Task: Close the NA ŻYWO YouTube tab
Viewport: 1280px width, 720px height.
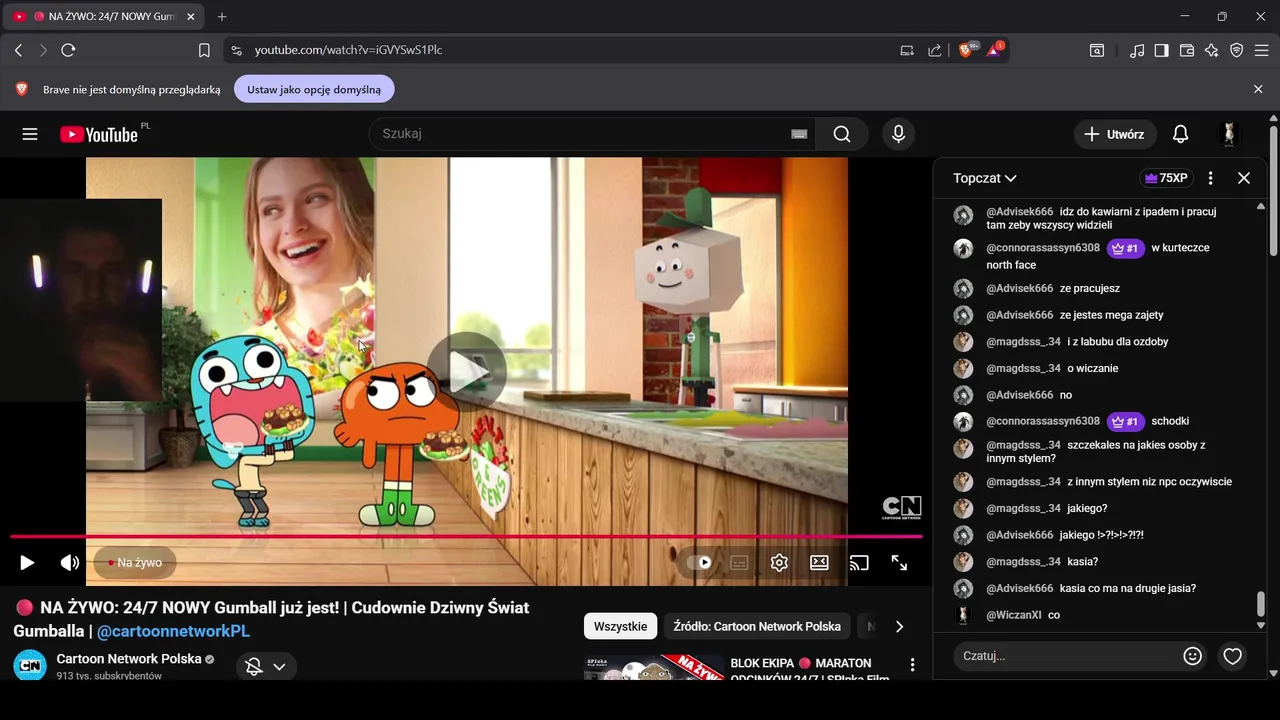Action: tap(190, 17)
